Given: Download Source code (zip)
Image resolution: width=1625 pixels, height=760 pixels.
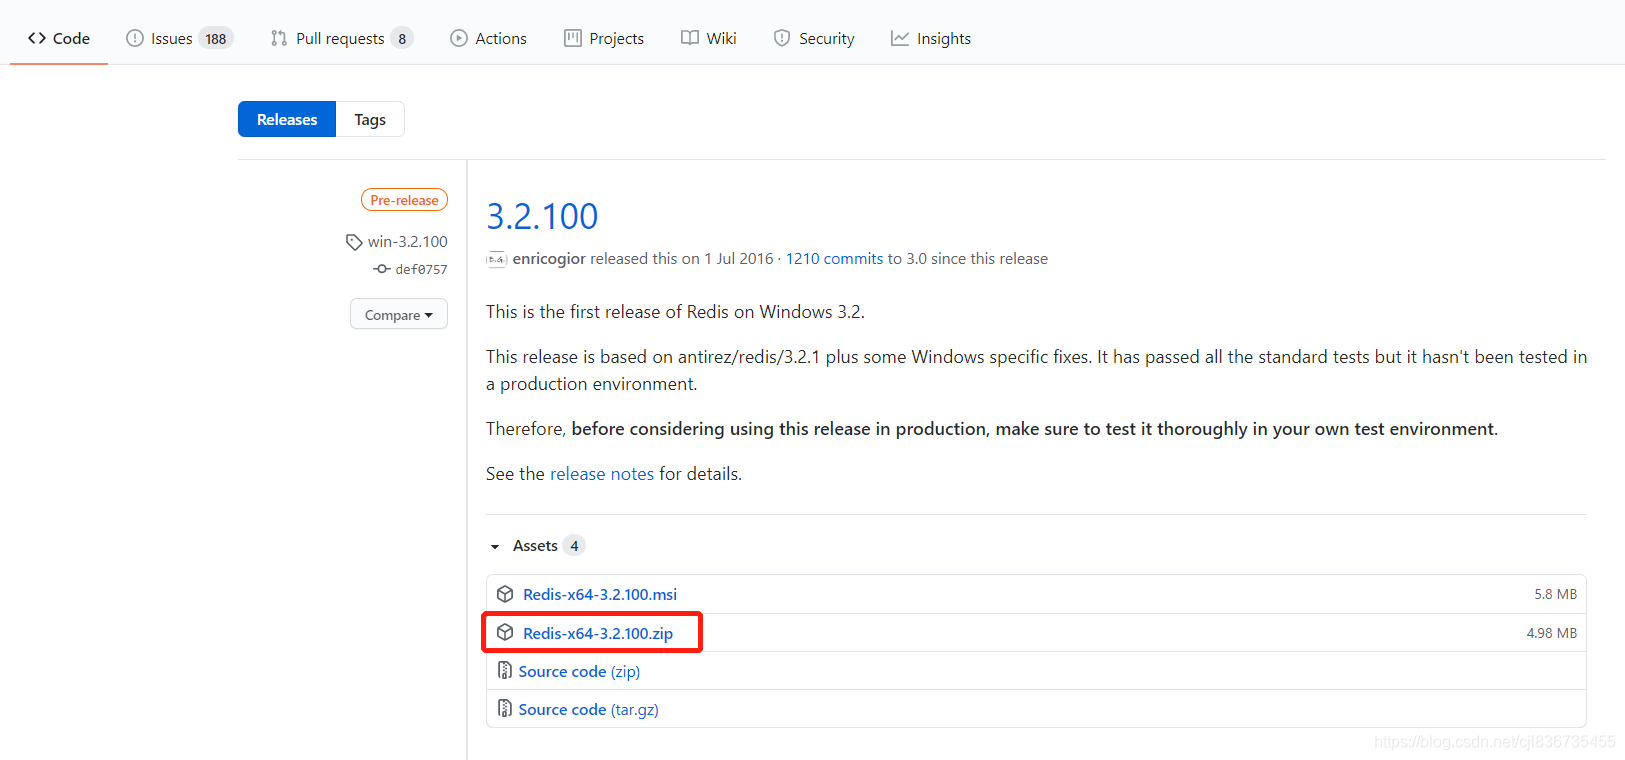Looking at the screenshot, I should point(579,671).
